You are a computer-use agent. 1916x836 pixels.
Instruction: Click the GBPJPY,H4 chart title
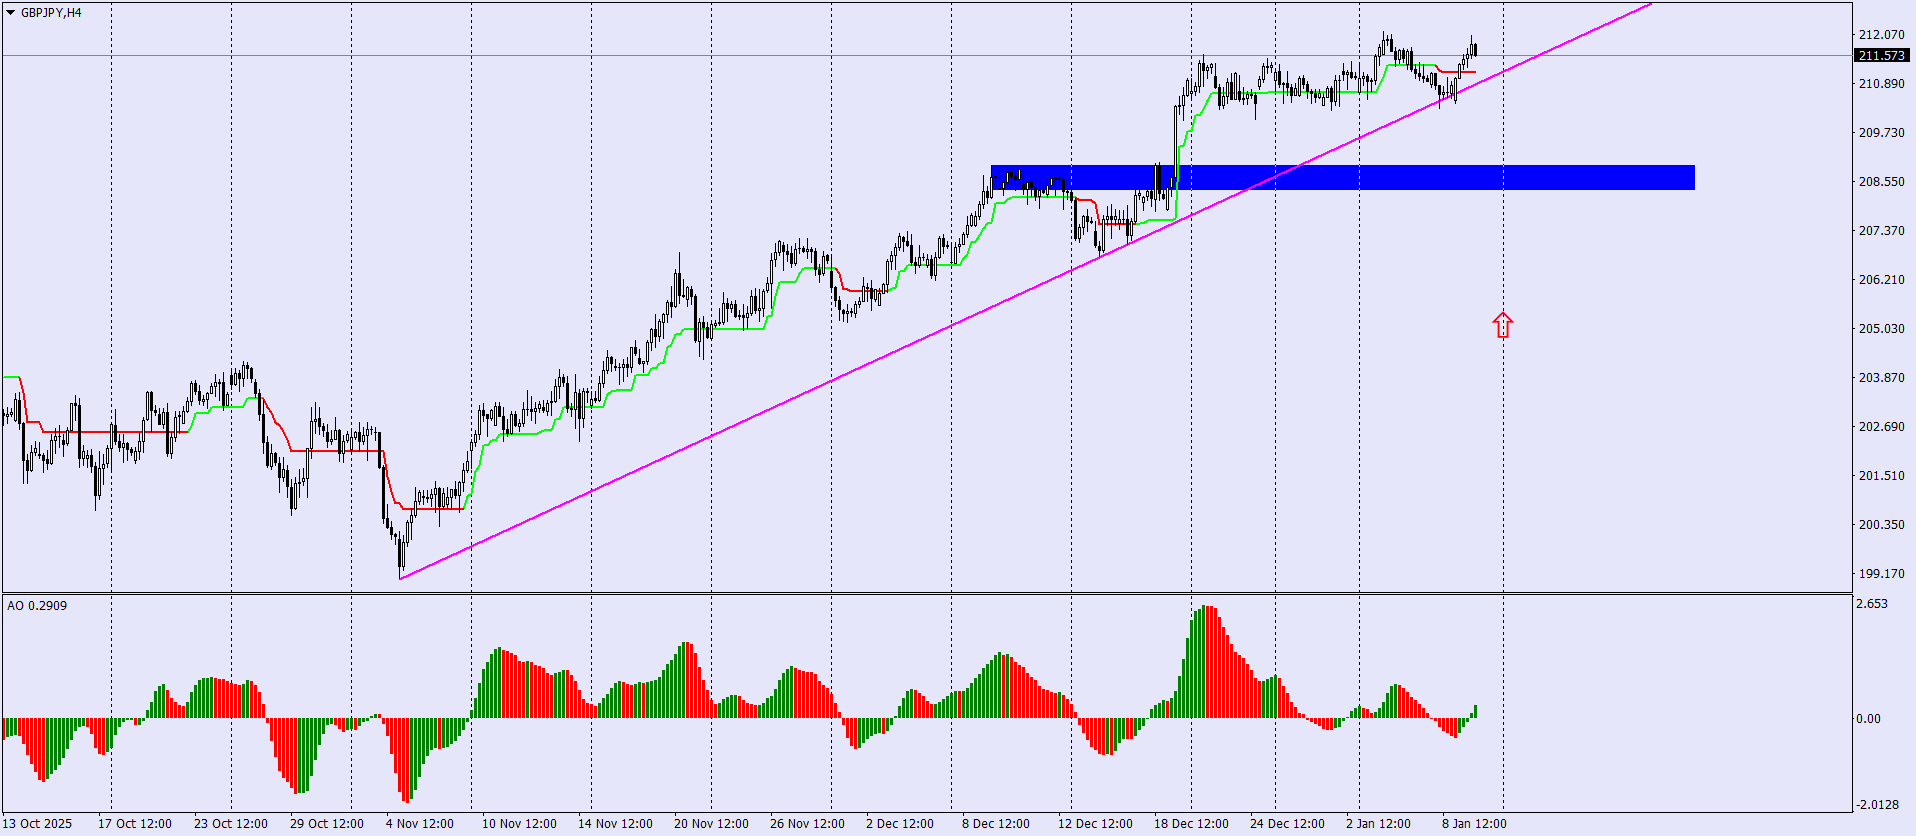(51, 13)
